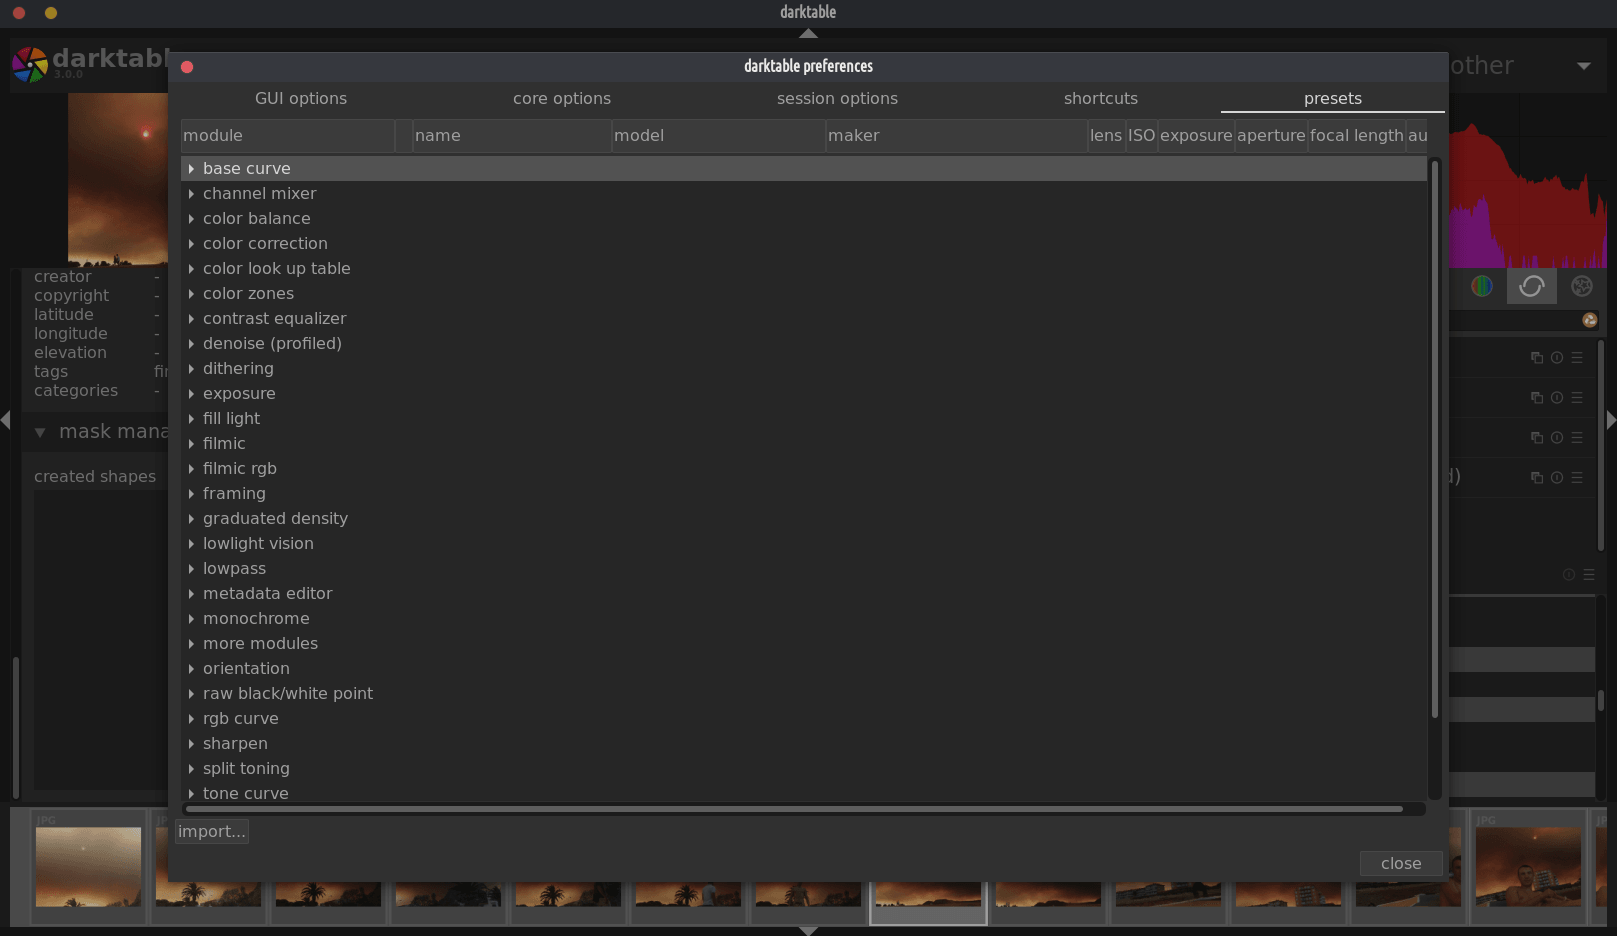Click the darktable logo icon
The image size is (1617, 936).
30,65
